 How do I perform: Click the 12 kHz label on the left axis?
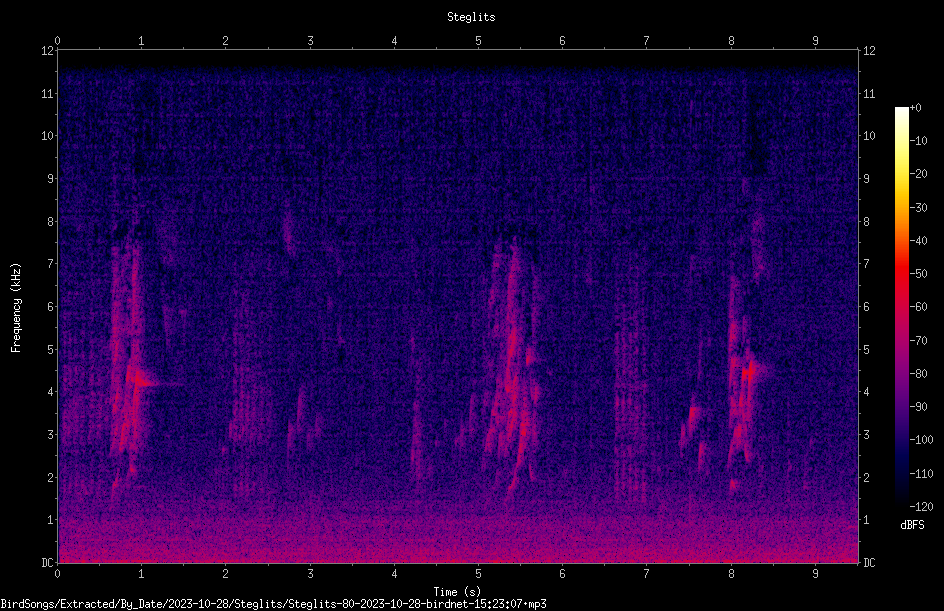(48, 51)
